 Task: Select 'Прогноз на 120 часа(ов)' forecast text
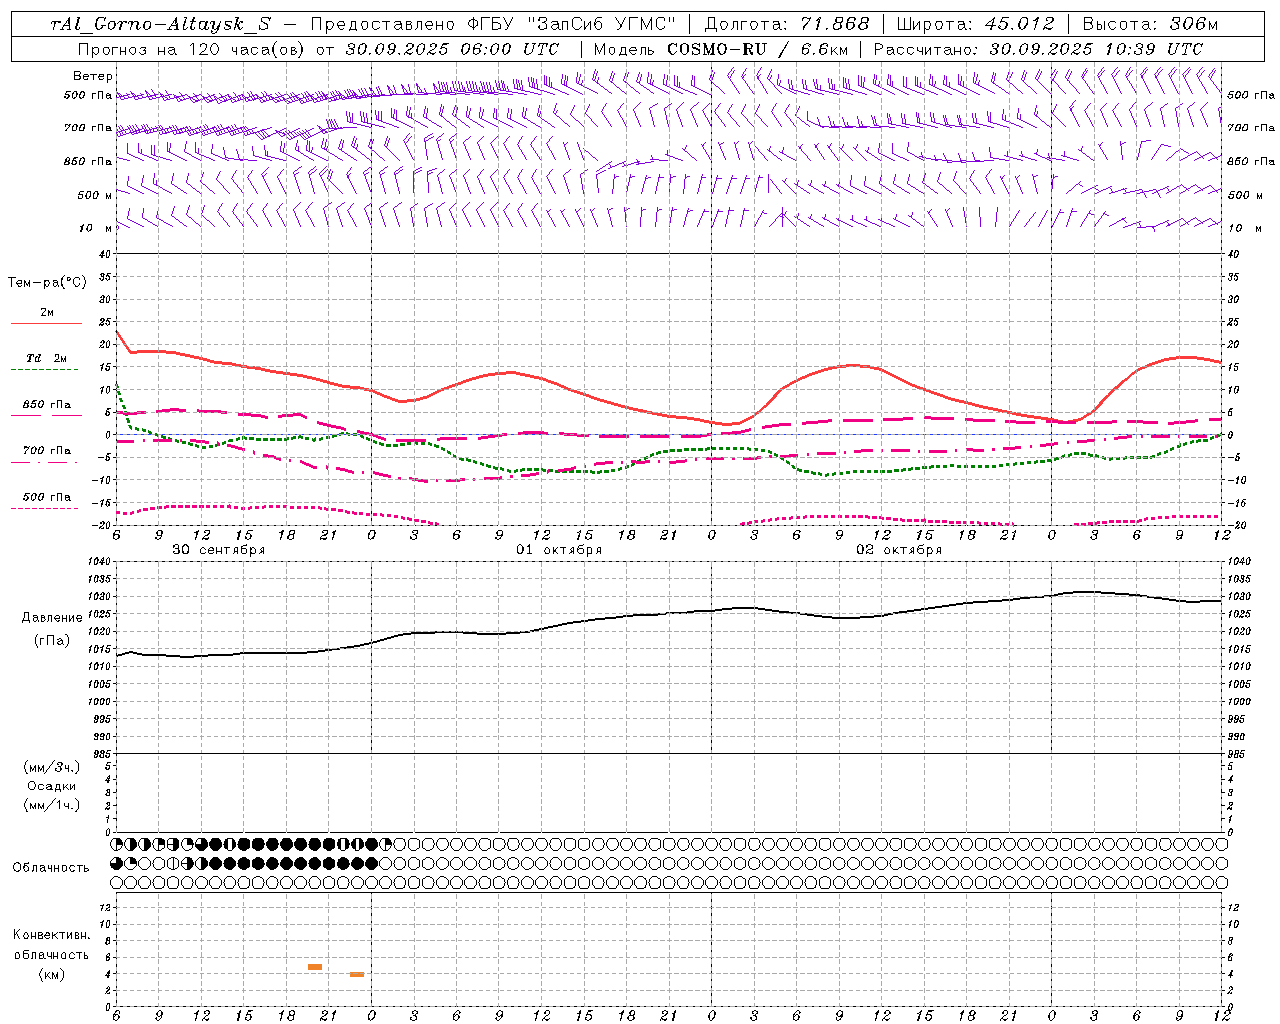(x=191, y=49)
